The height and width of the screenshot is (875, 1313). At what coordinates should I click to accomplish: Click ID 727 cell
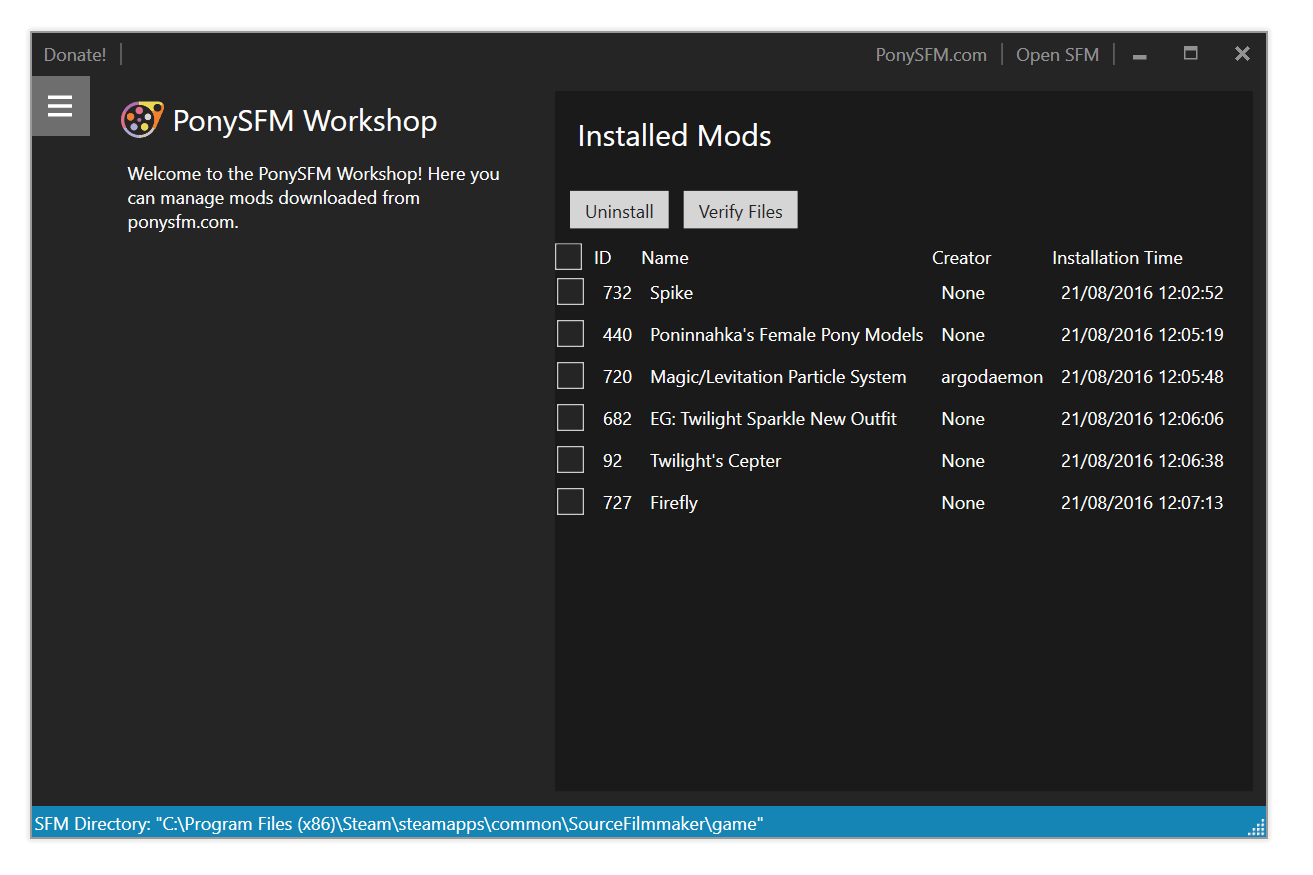(x=617, y=503)
